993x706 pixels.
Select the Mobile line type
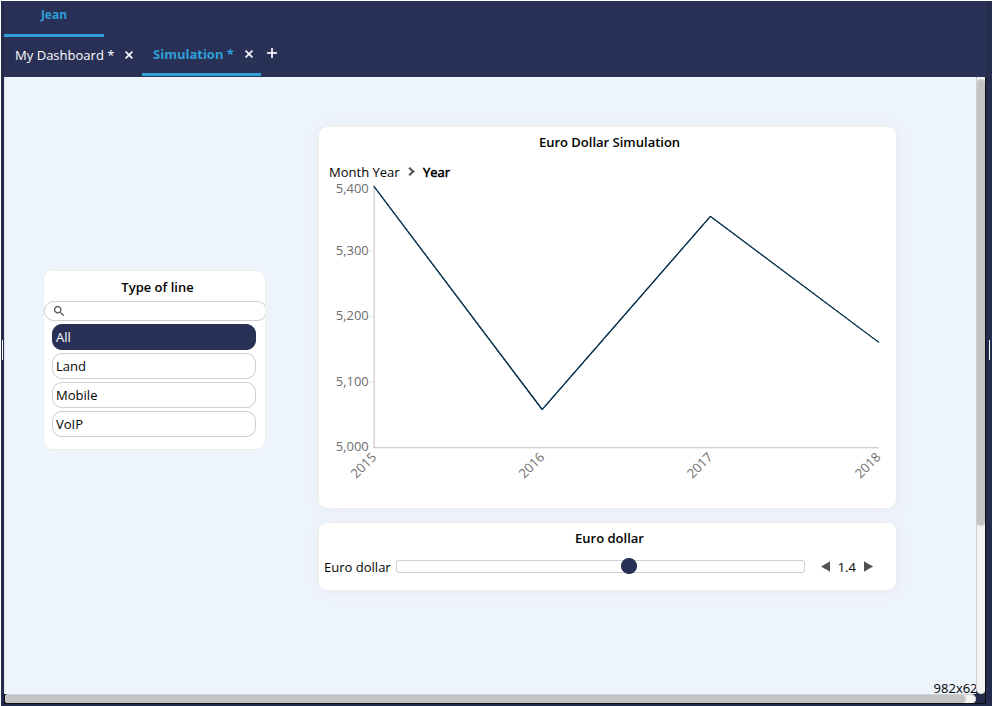pyautogui.click(x=154, y=395)
